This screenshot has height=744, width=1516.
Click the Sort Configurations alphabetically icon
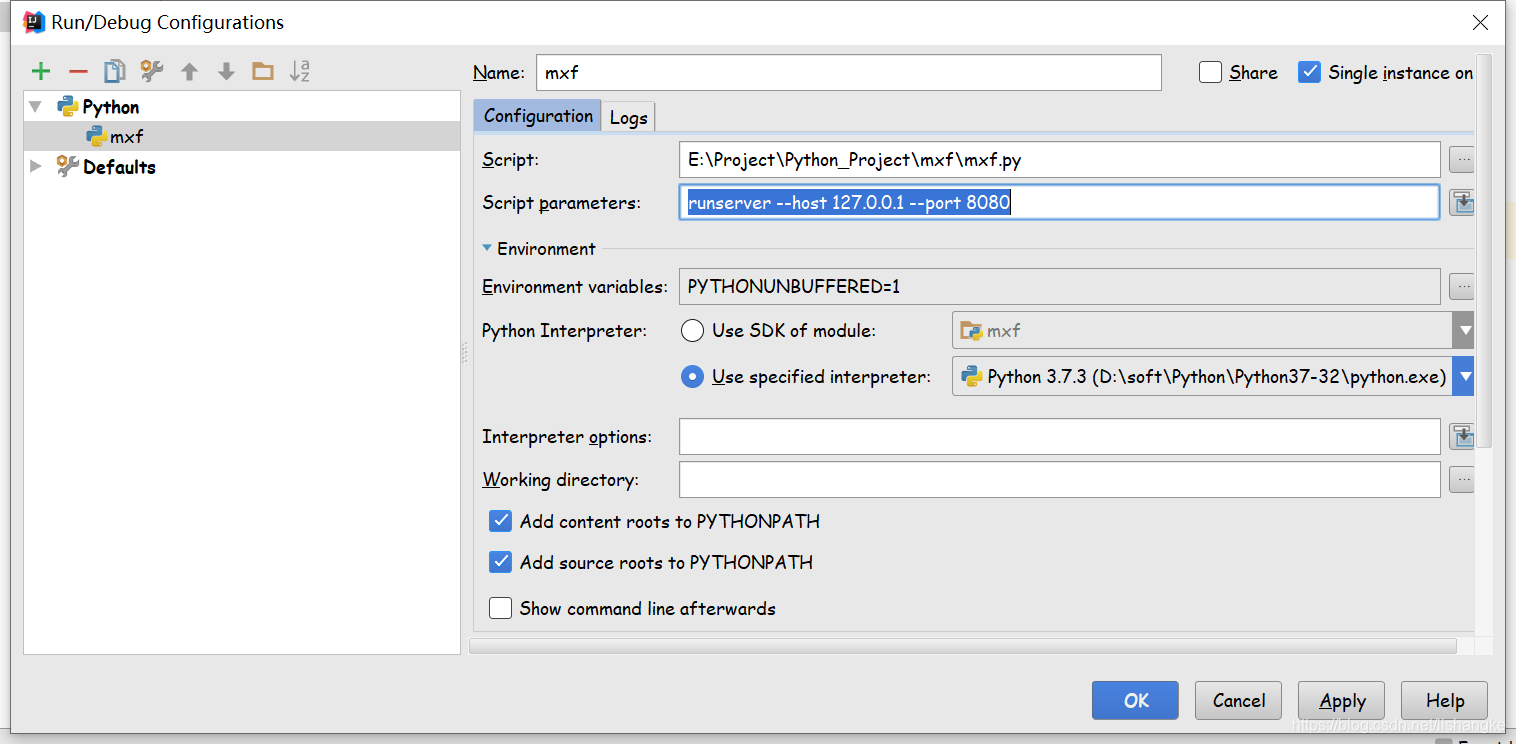pos(300,71)
